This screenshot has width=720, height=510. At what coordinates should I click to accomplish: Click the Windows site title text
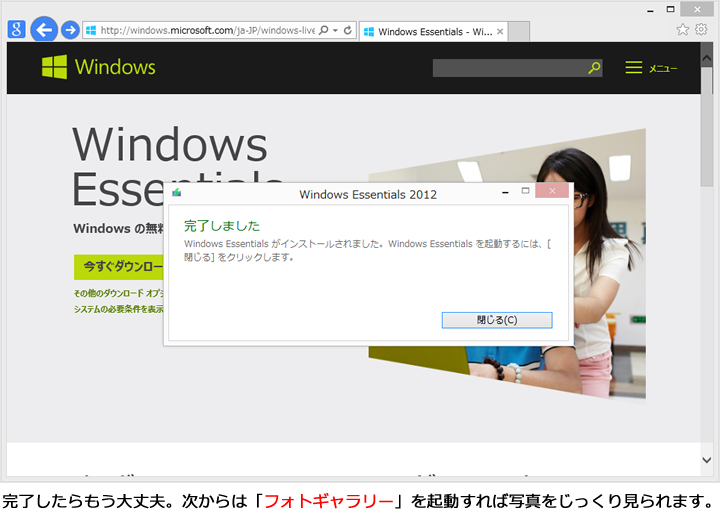[x=115, y=67]
